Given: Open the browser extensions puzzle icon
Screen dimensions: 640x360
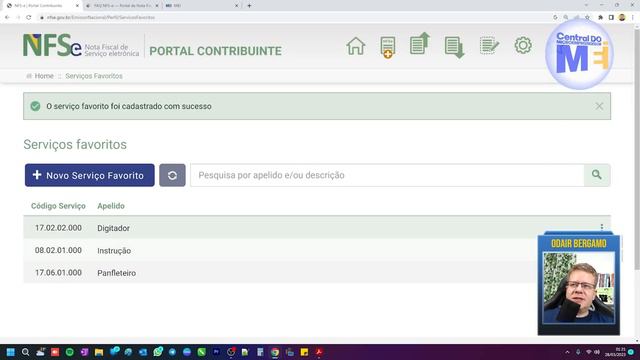Looking at the screenshot, I should pos(600,18).
